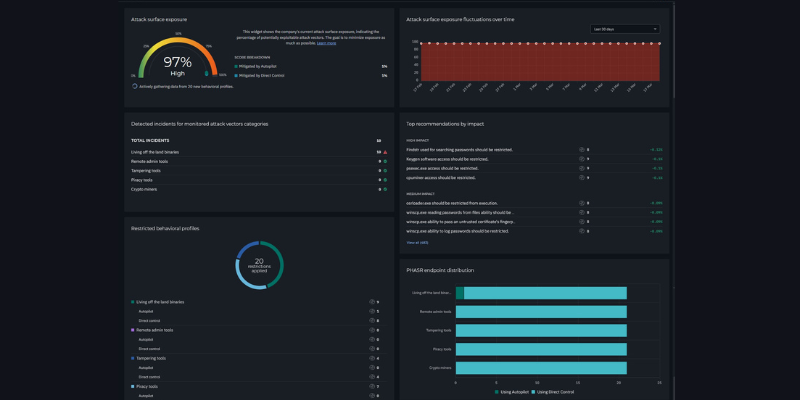Click green status icon next to Crypto miners incidents

pyautogui.click(x=385, y=188)
